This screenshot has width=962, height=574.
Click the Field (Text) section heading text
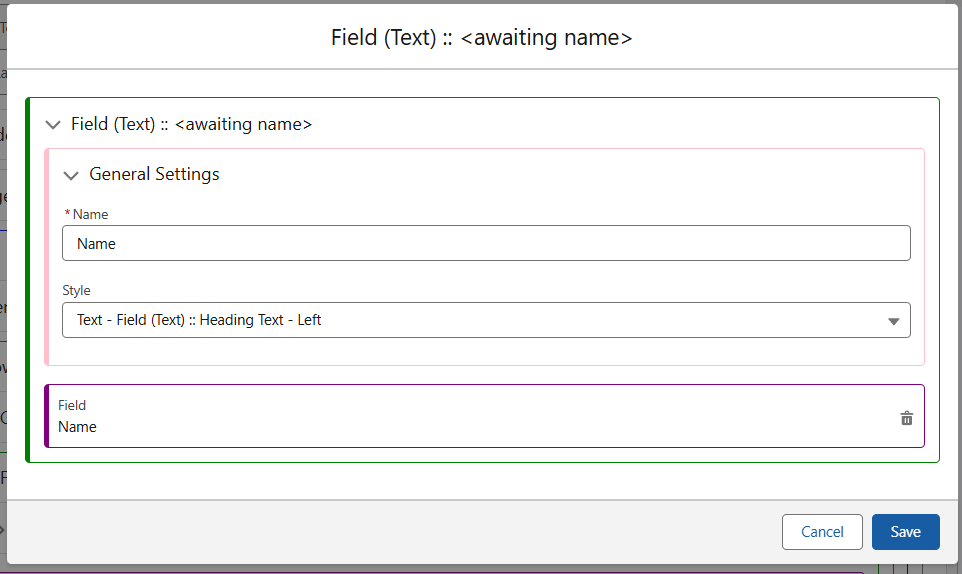coord(191,124)
